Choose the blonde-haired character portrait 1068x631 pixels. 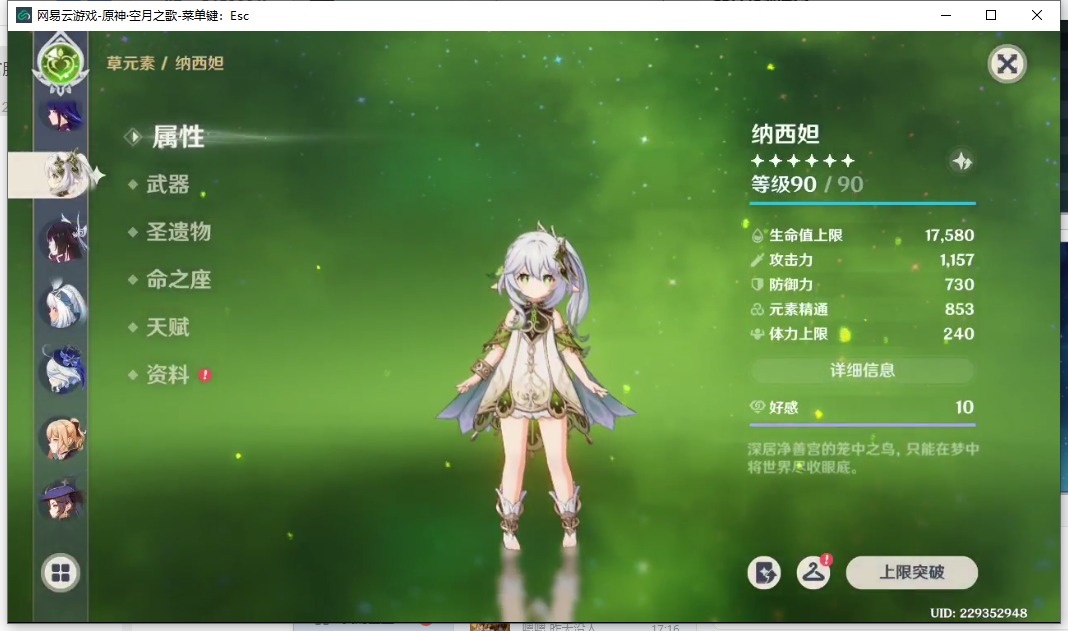point(60,437)
